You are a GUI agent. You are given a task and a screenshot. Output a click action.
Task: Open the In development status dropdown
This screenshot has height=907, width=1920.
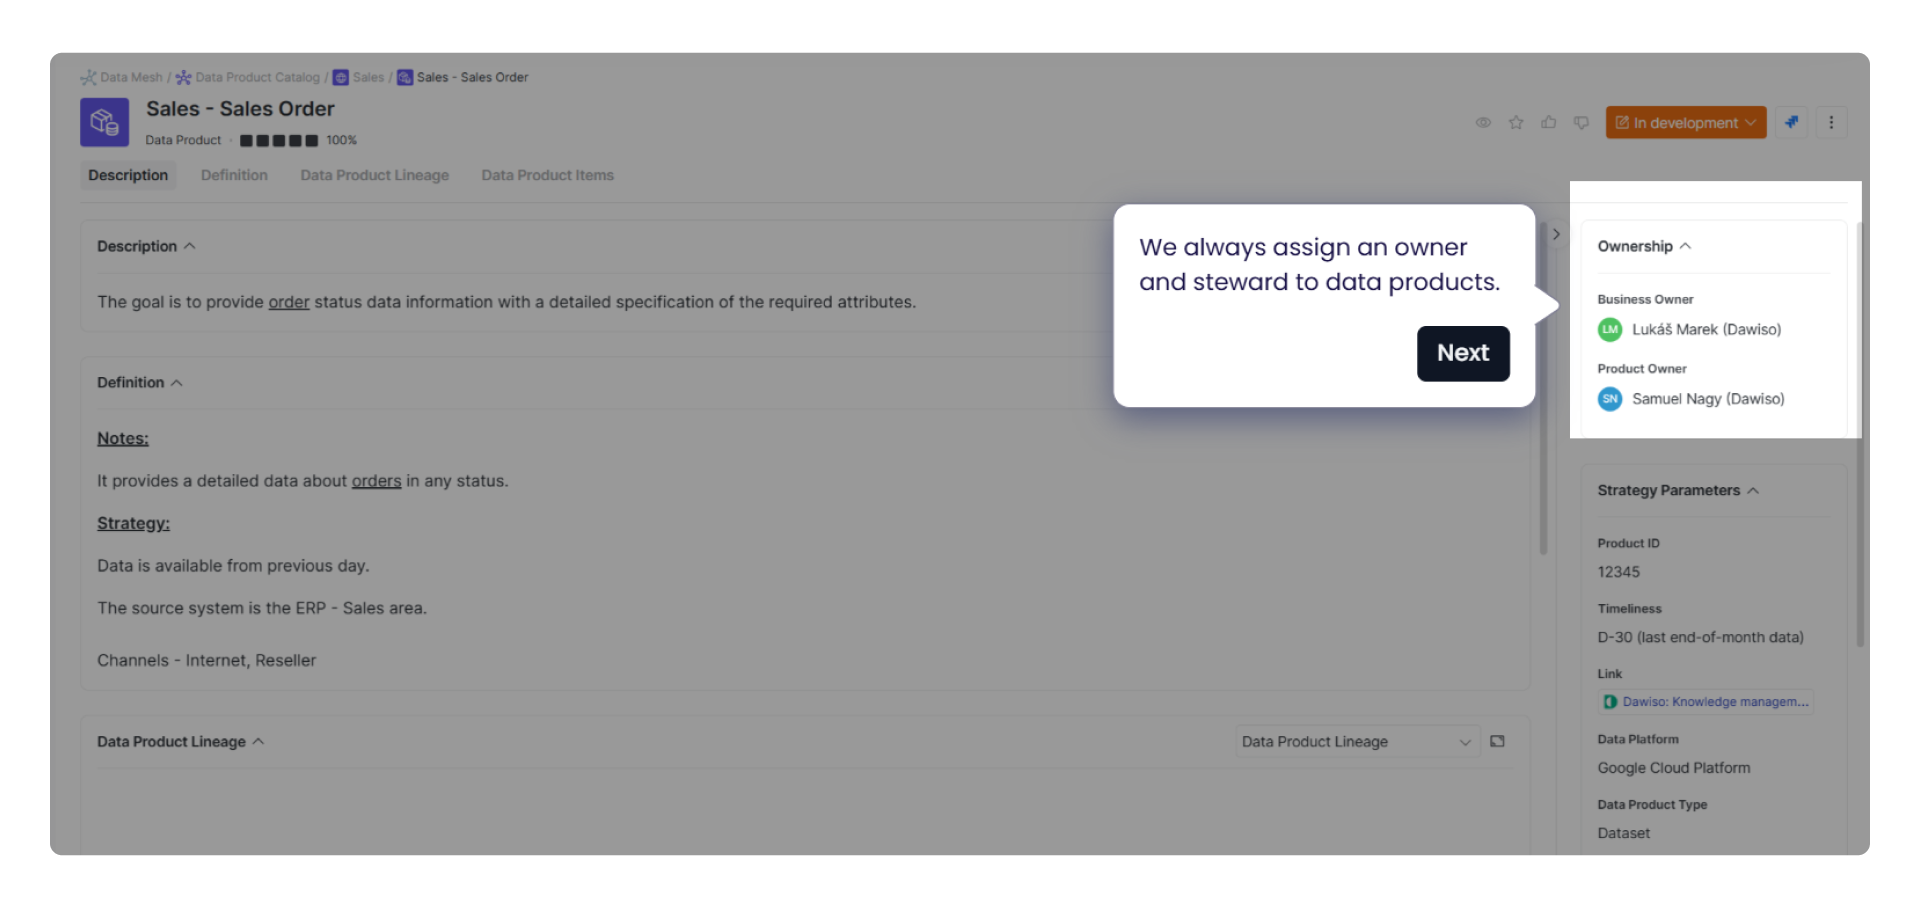point(1685,122)
